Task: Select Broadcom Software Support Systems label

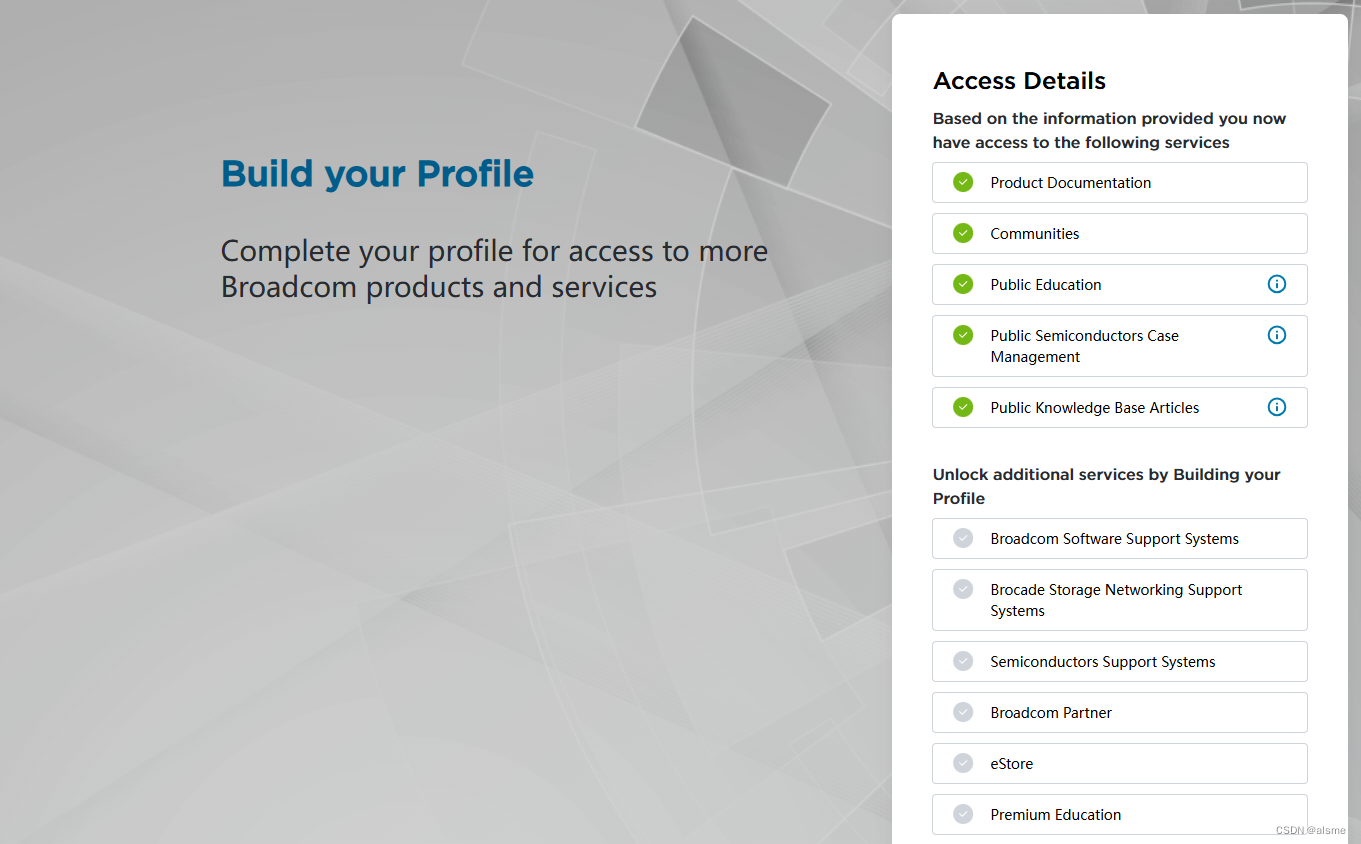Action: click(x=1115, y=539)
